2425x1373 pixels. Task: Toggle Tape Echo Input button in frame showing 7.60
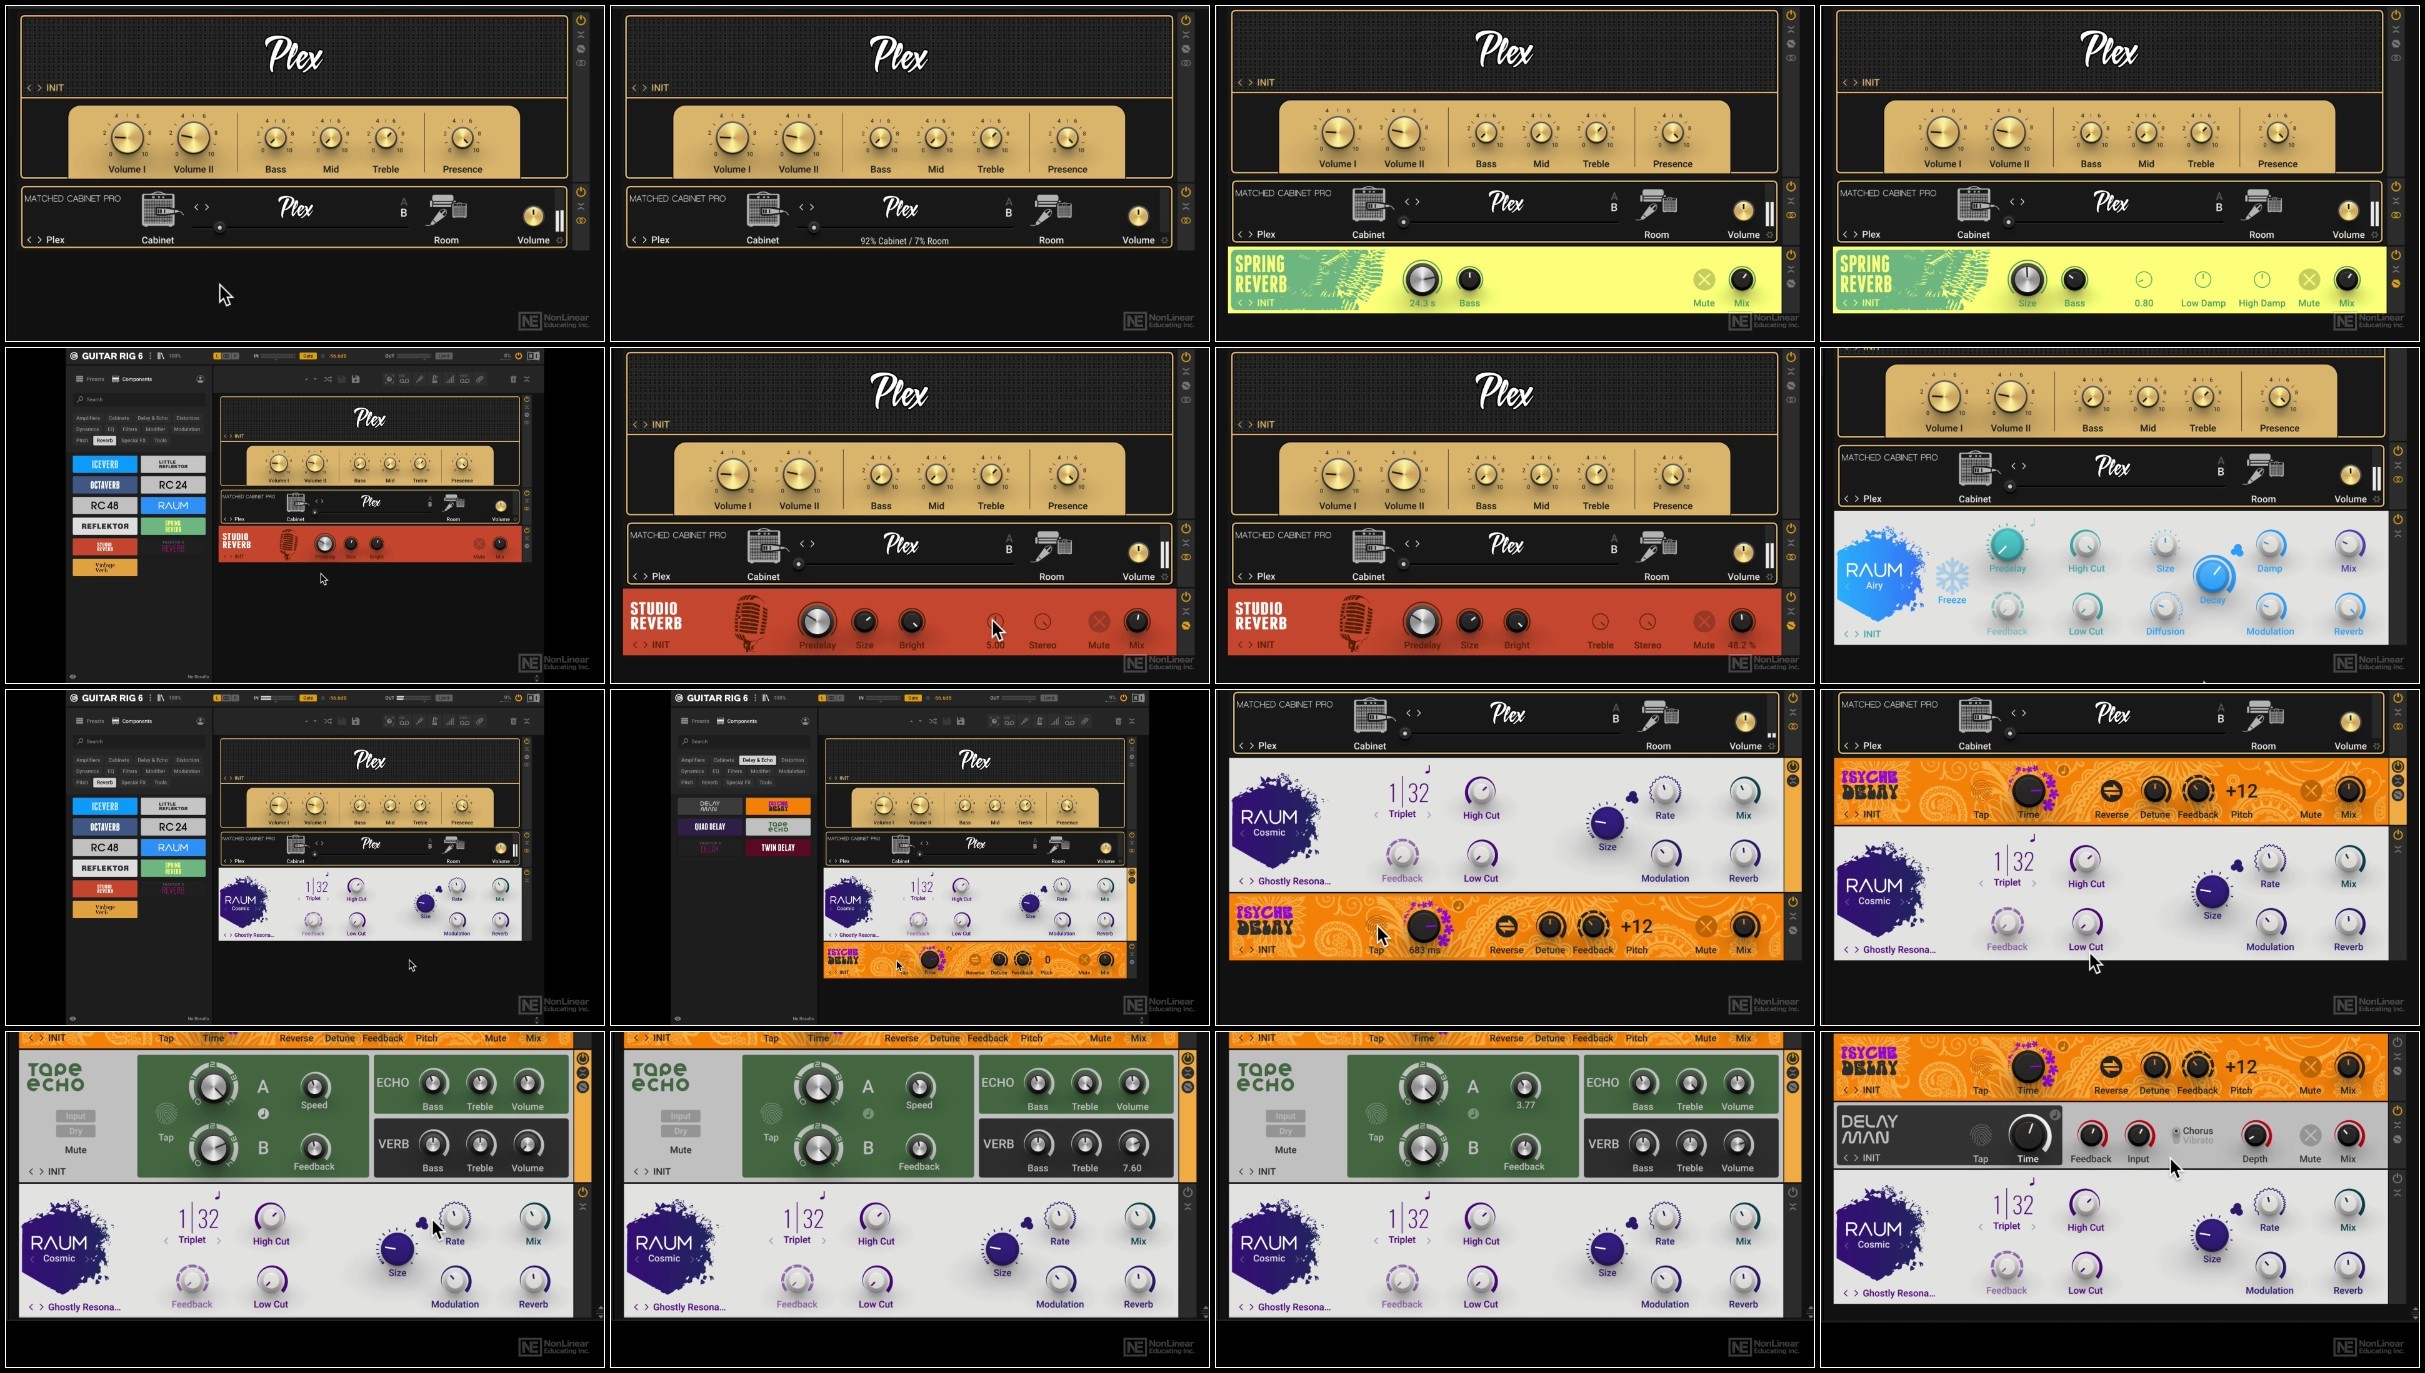point(681,1116)
